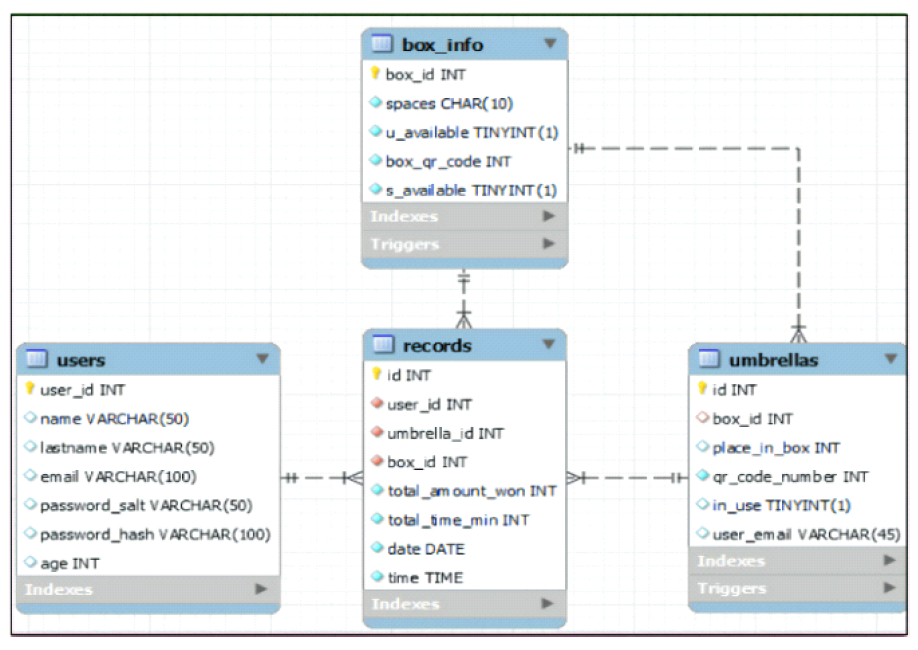Collapse the umbrellas table with header arrow
This screenshot has height=650, width=918.
(890, 359)
